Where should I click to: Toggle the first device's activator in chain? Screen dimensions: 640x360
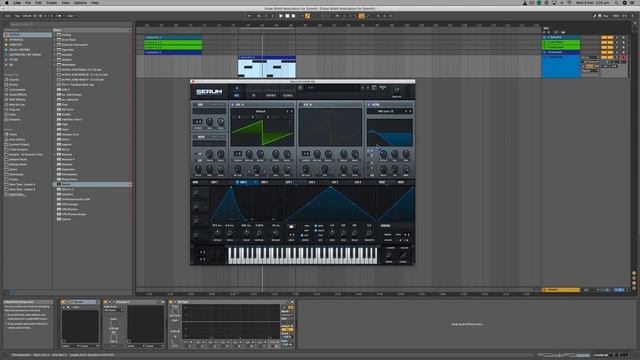click(63, 302)
